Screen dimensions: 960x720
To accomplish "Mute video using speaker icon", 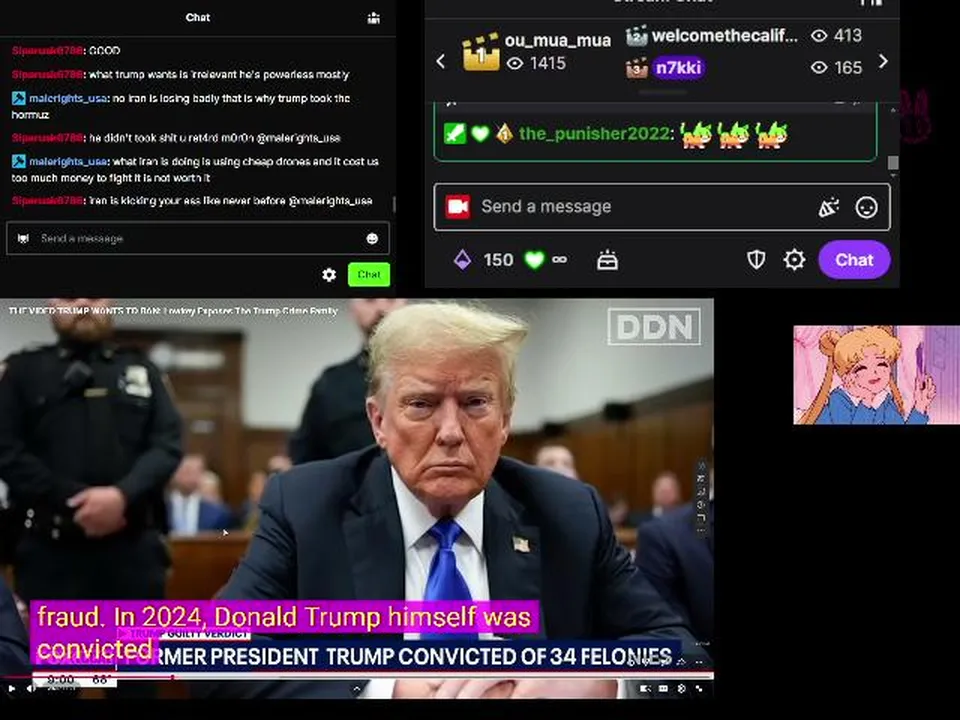I will point(31,689).
